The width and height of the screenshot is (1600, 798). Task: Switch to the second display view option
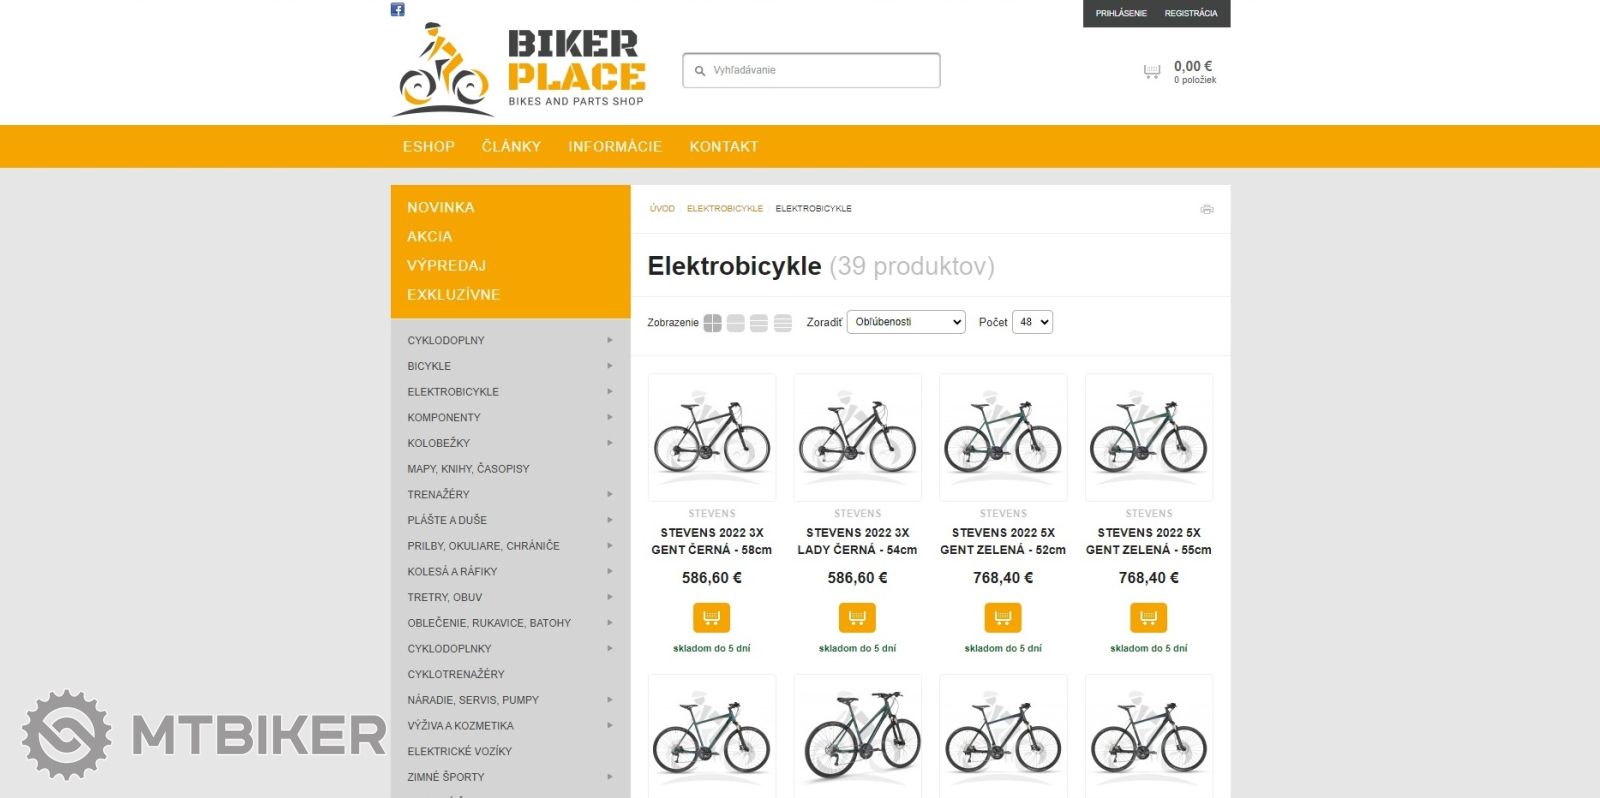click(736, 323)
